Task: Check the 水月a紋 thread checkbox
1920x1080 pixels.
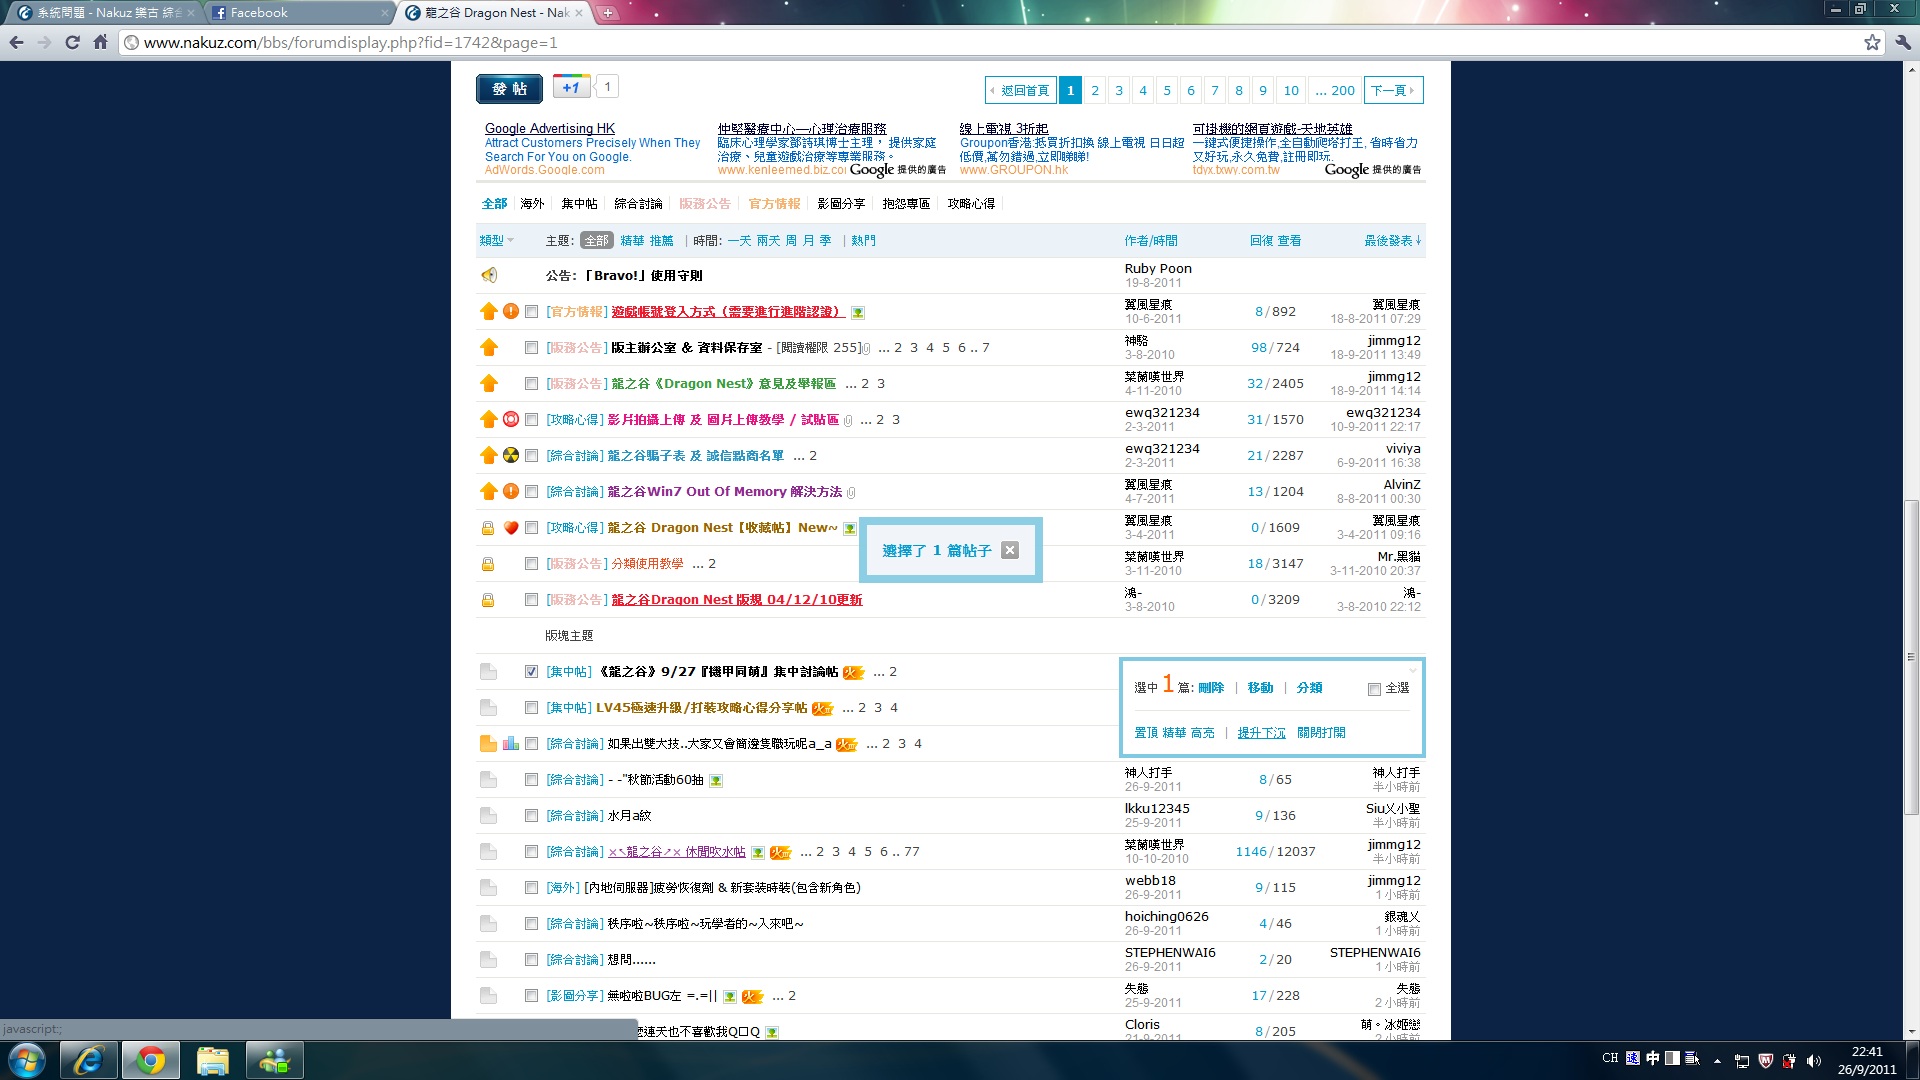Action: pyautogui.click(x=531, y=816)
